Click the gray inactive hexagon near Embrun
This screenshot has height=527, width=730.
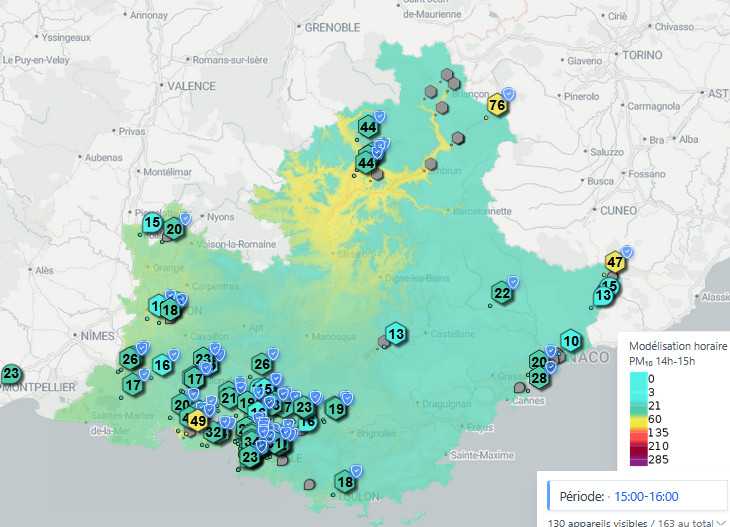click(431, 164)
